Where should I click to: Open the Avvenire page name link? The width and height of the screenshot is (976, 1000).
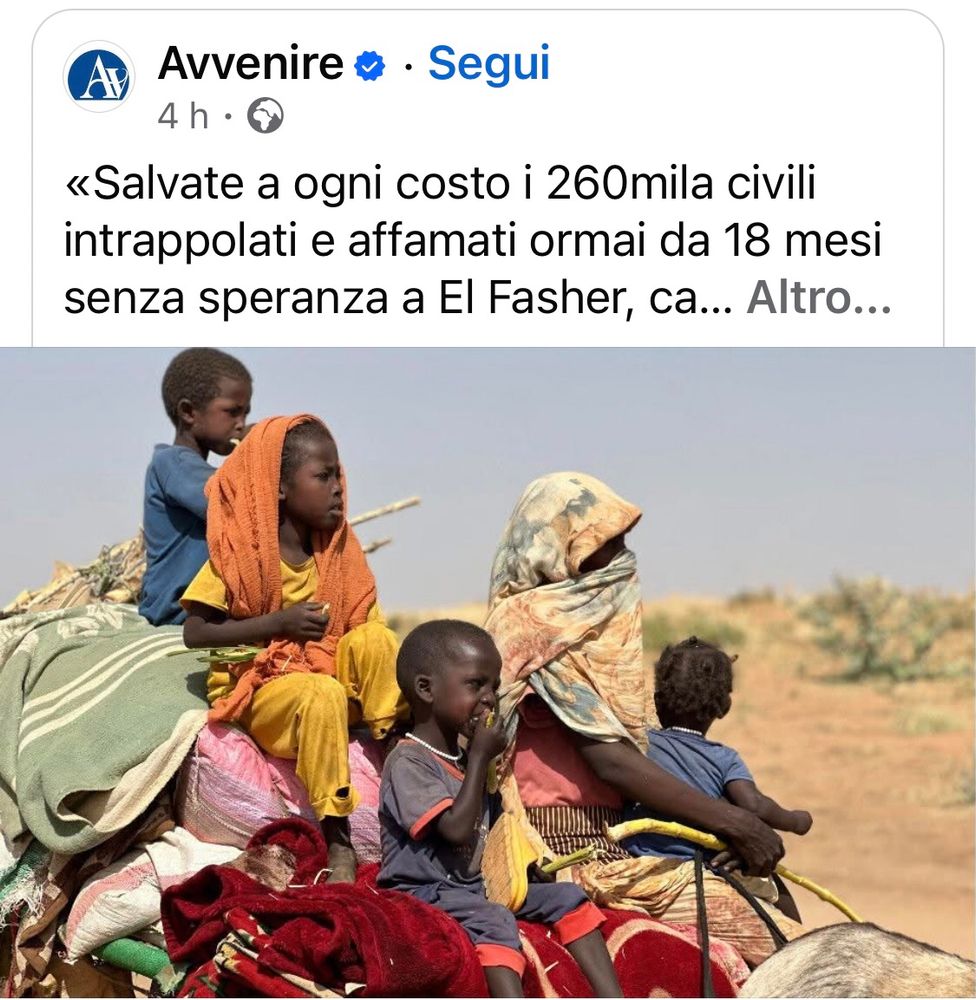[251, 64]
